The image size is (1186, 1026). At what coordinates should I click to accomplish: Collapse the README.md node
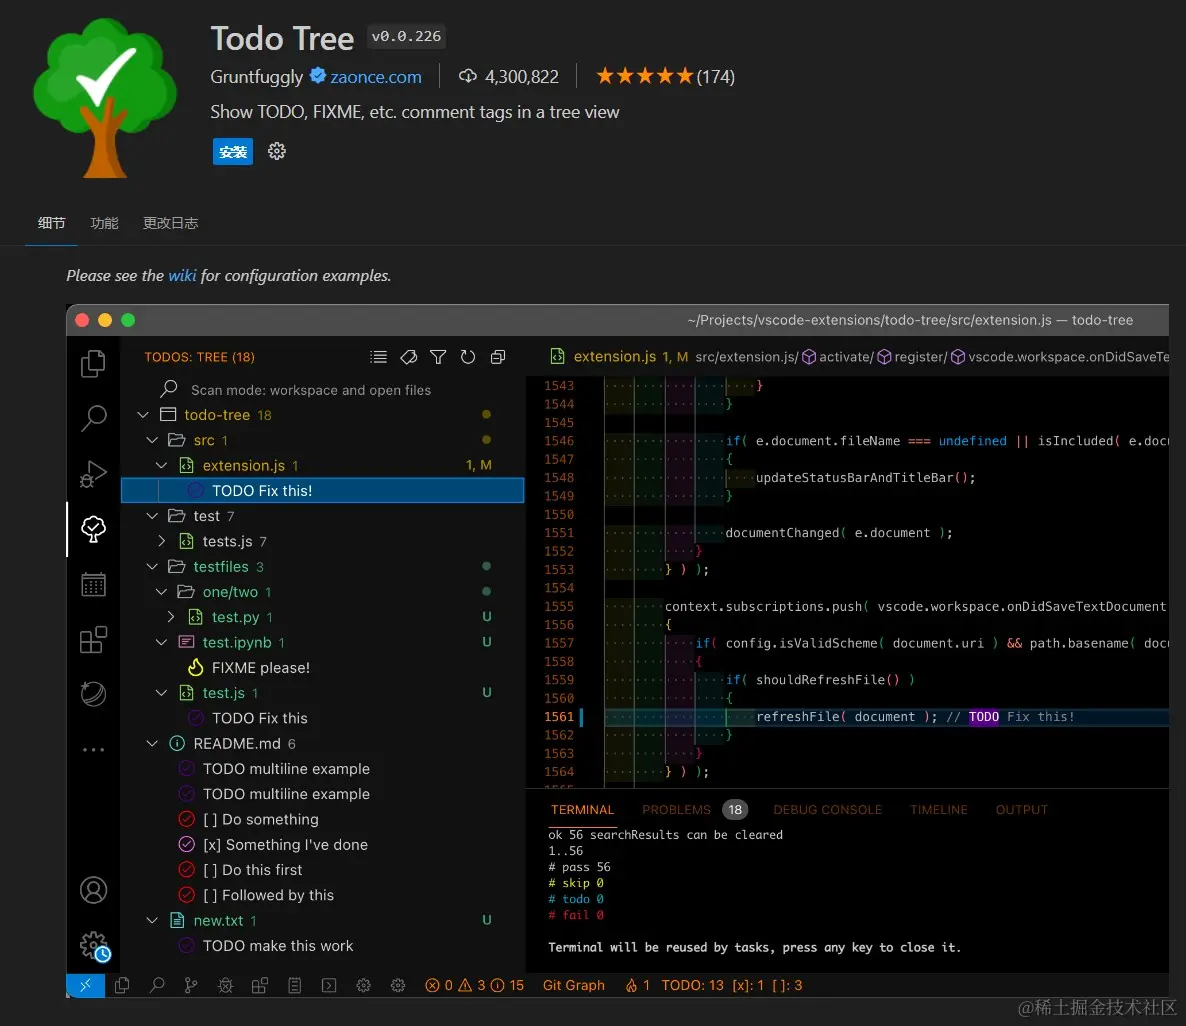tap(152, 743)
